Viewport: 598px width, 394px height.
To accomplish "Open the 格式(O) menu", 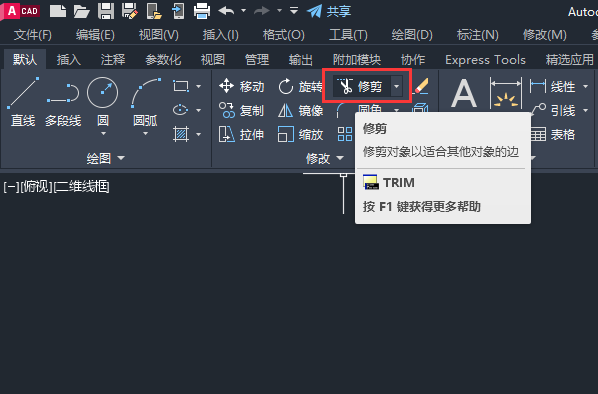I will [283, 35].
